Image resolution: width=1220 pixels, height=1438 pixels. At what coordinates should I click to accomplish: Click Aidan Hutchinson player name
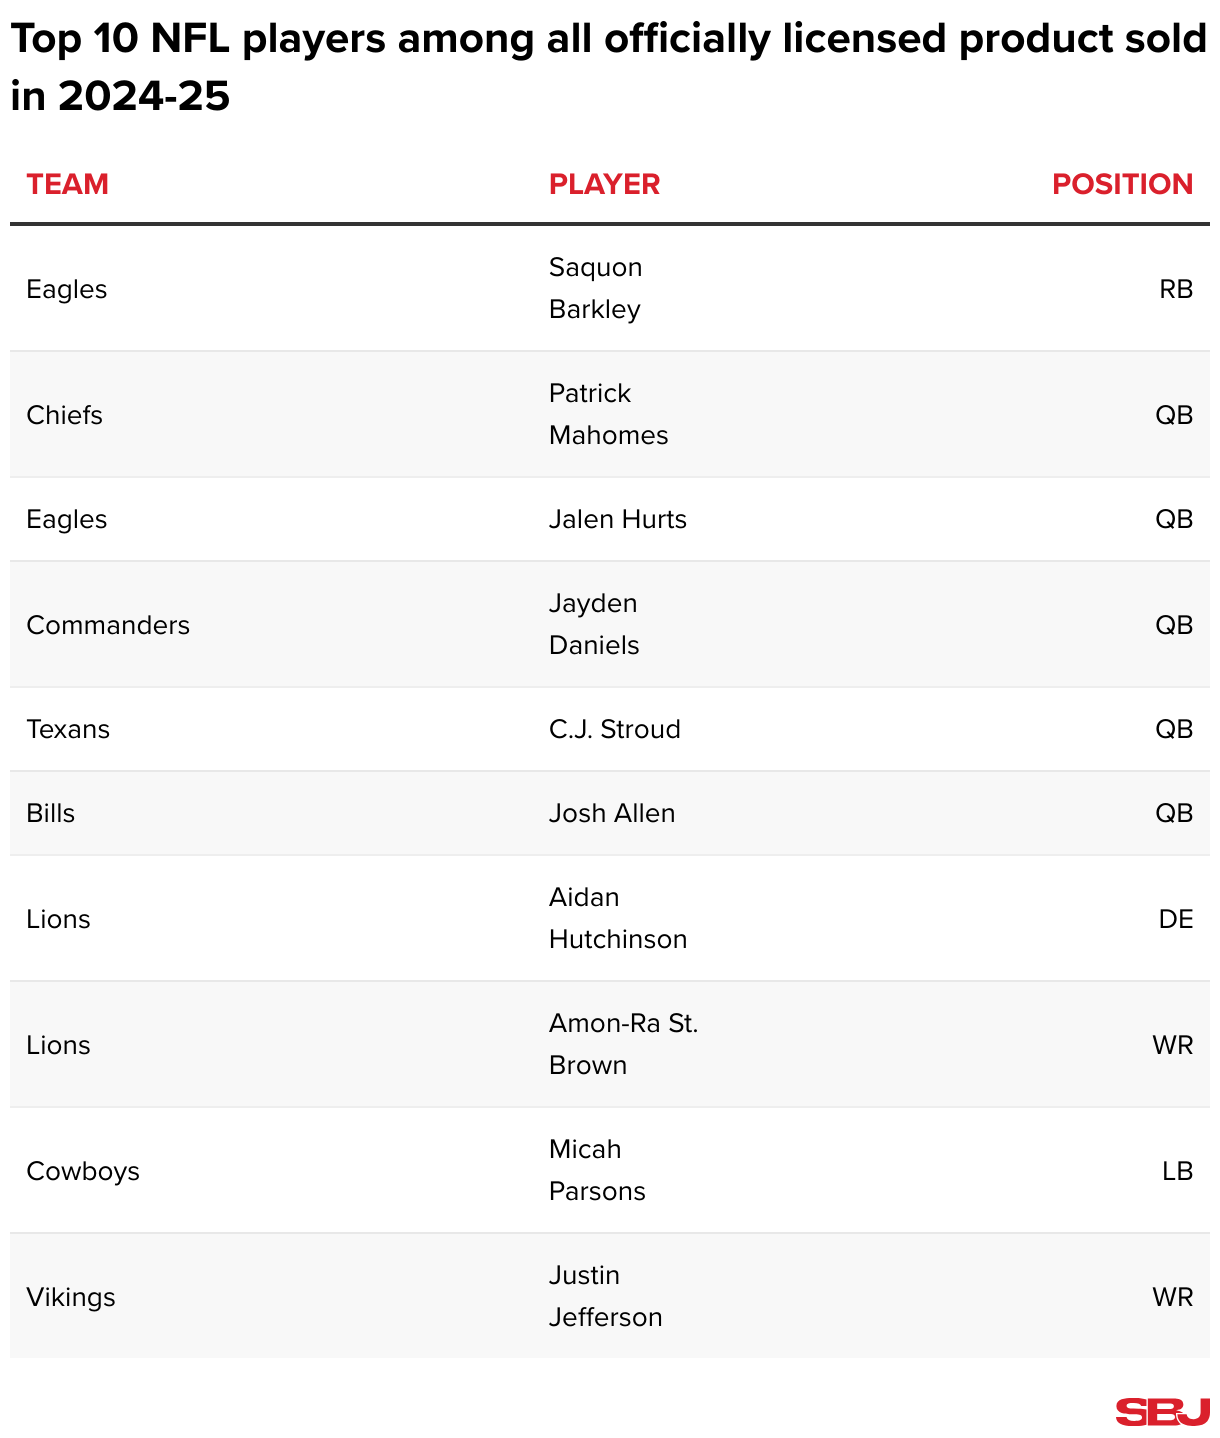(617, 918)
